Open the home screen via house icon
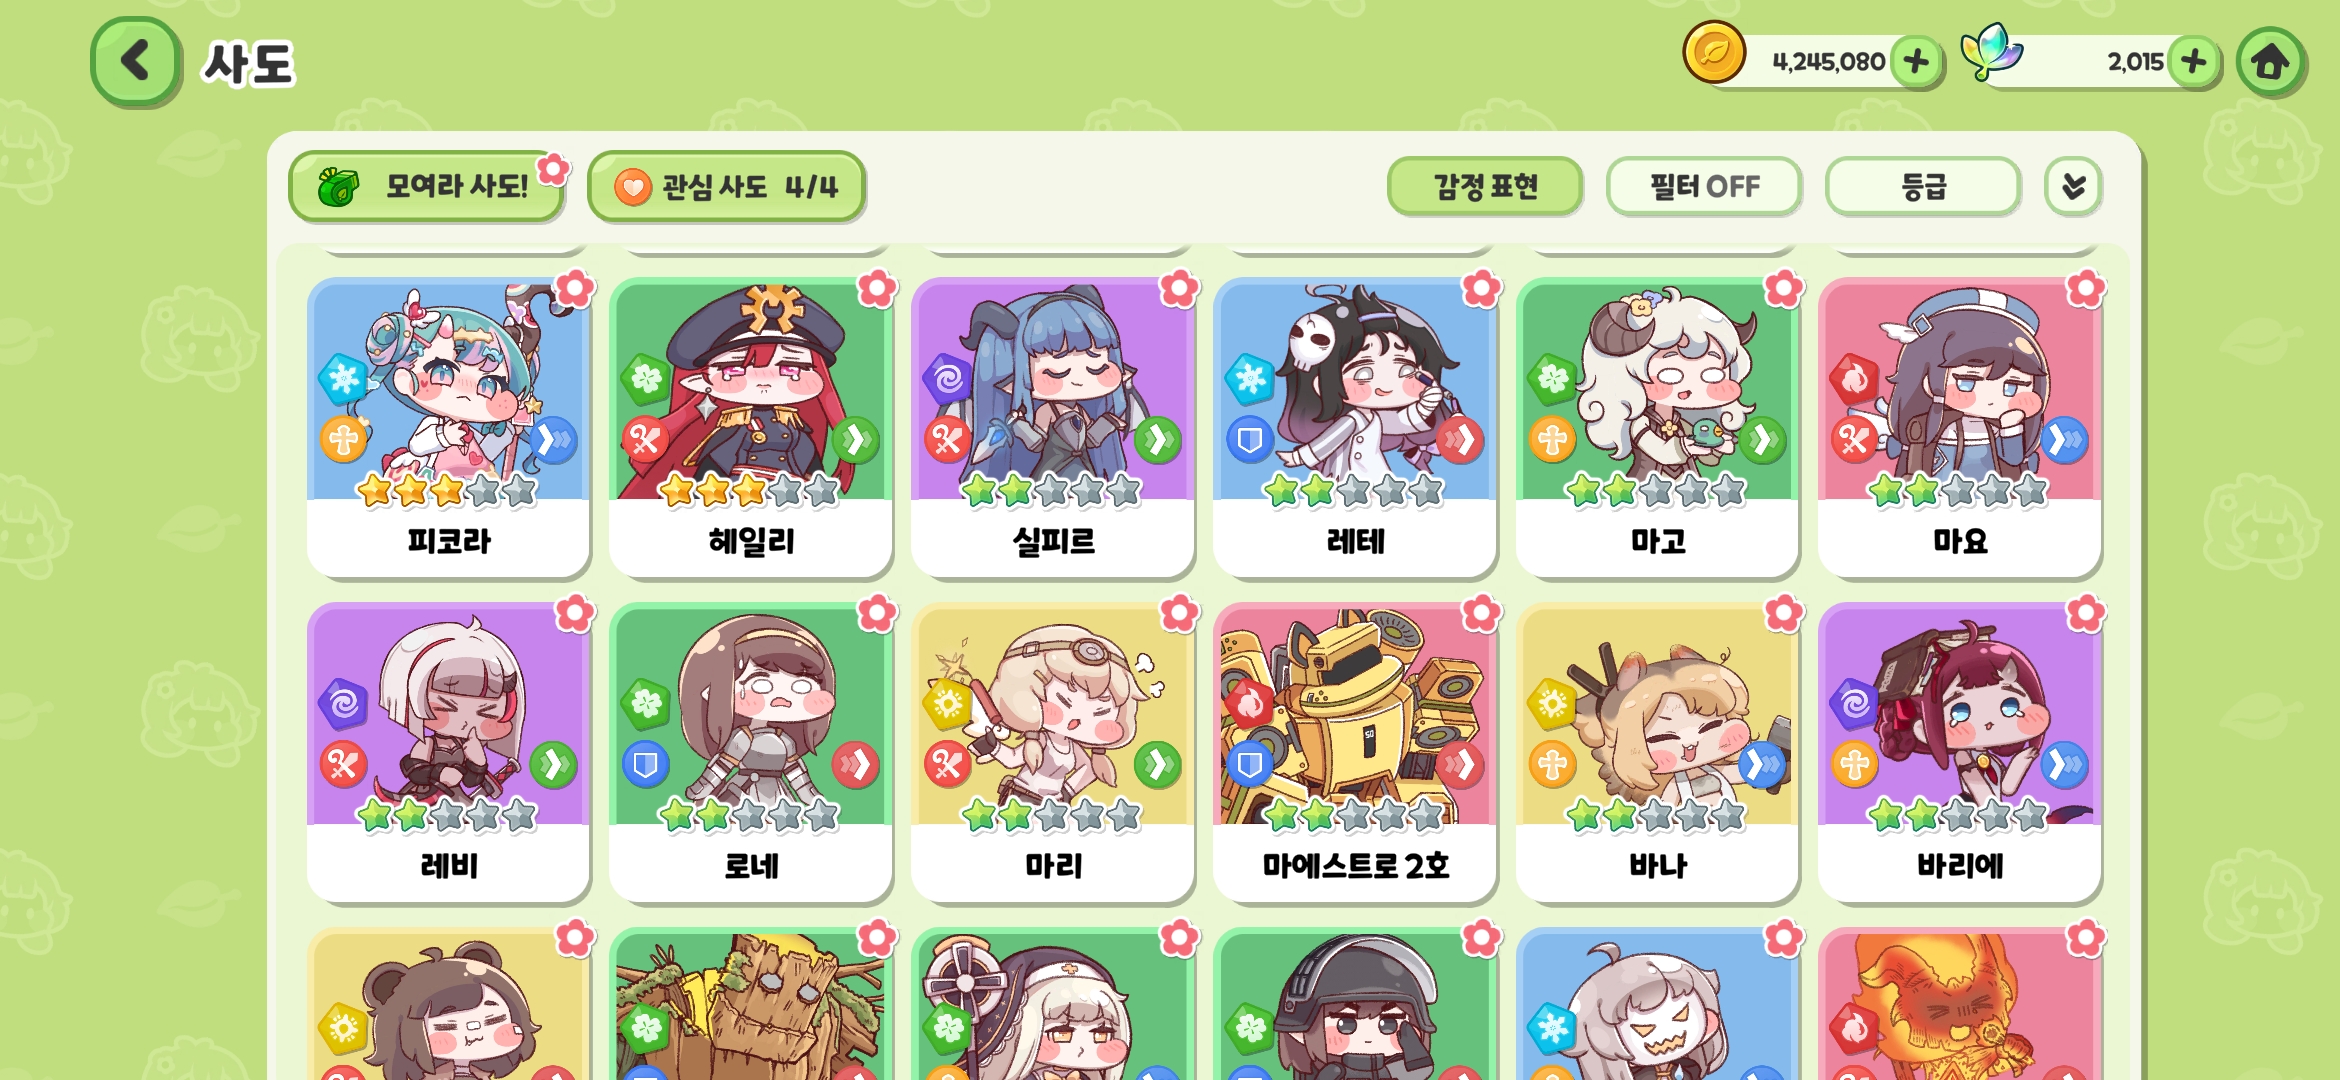This screenshot has width=2340, height=1080. pyautogui.click(x=2270, y=62)
